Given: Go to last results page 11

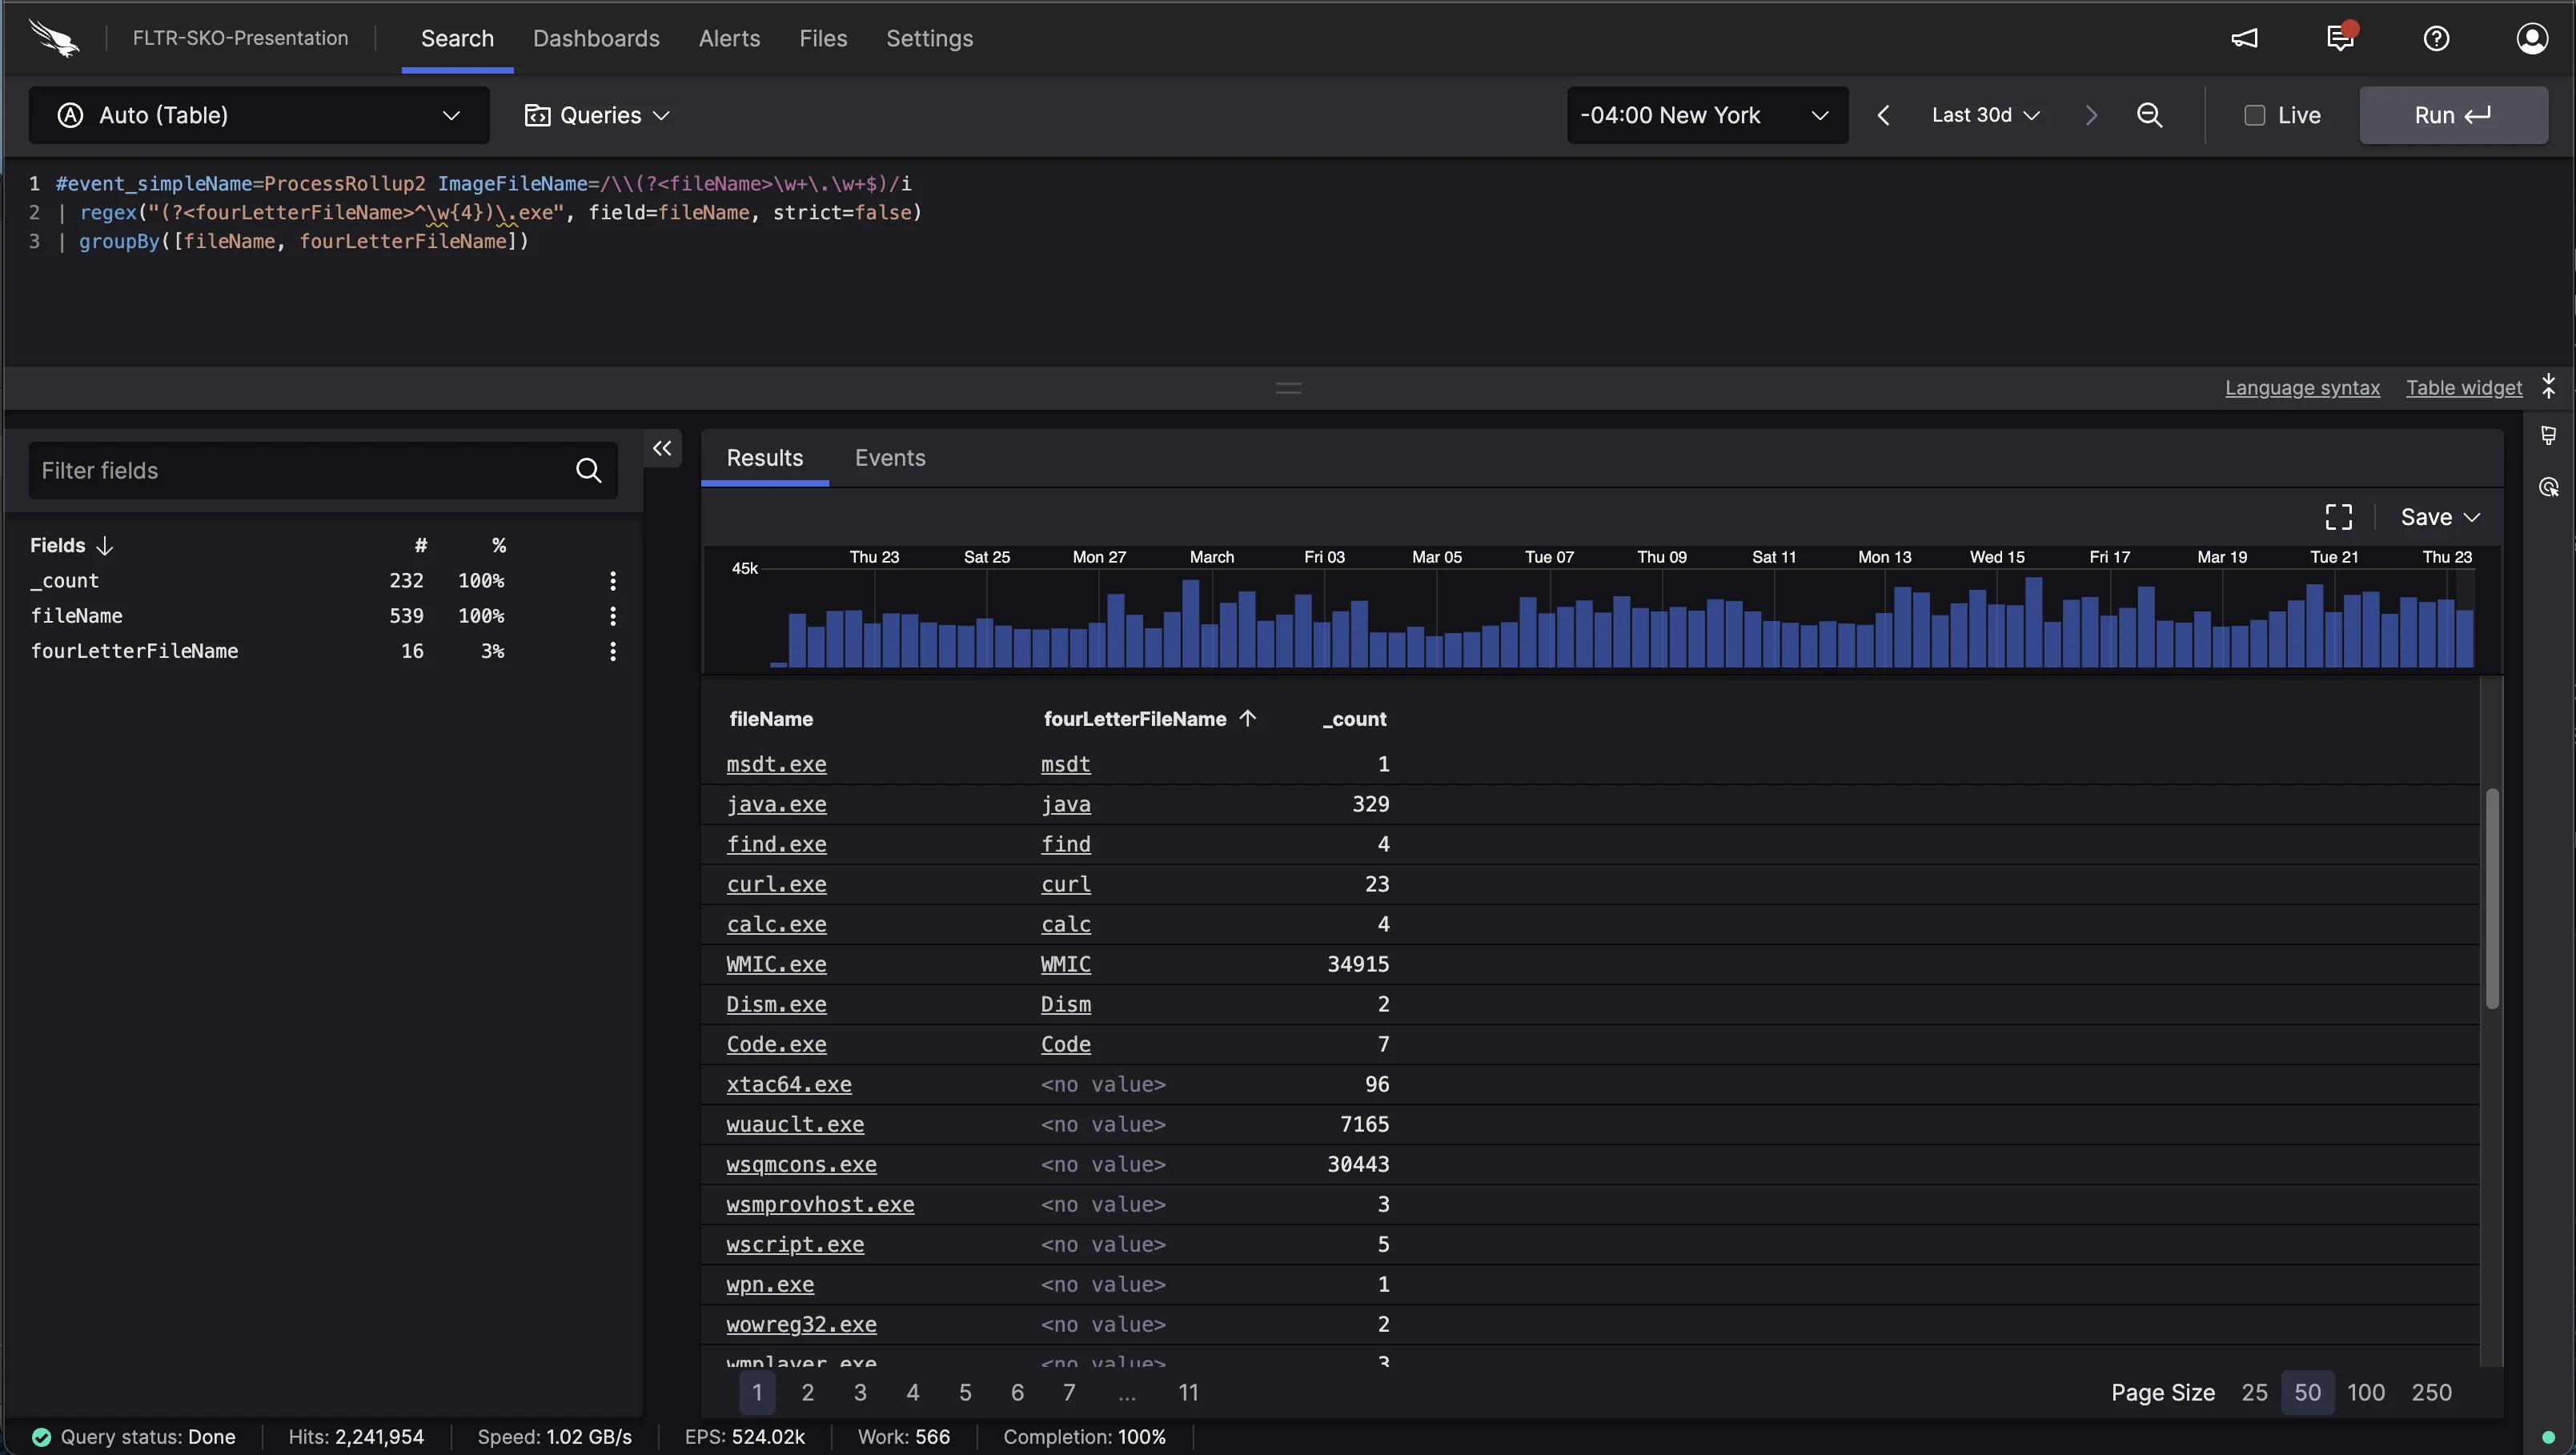Looking at the screenshot, I should [1188, 1392].
